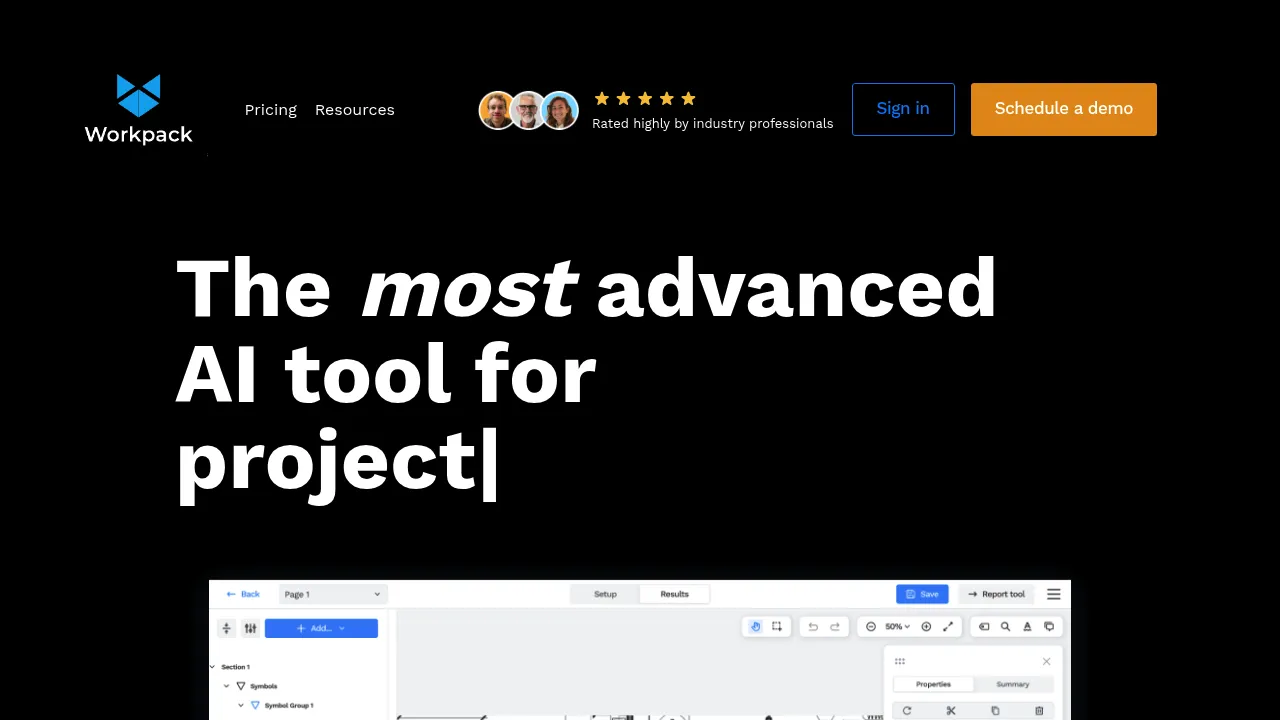Click the blue Save button

(922, 594)
